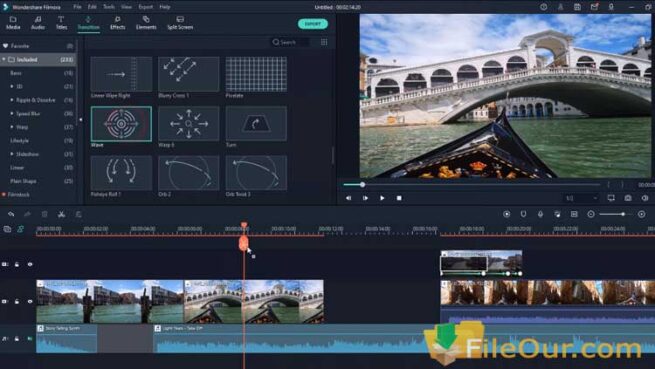This screenshot has height=369, width=655.
Task: Zoom in the timeline with plus icon
Action: tap(642, 214)
